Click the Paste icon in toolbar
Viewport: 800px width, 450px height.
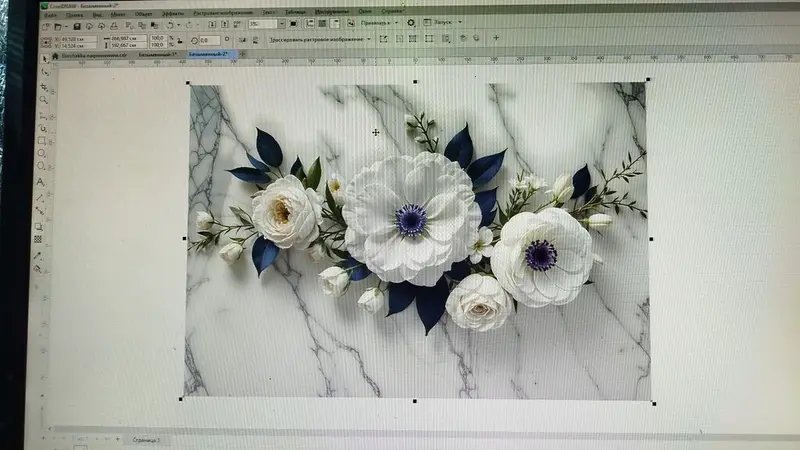point(154,25)
